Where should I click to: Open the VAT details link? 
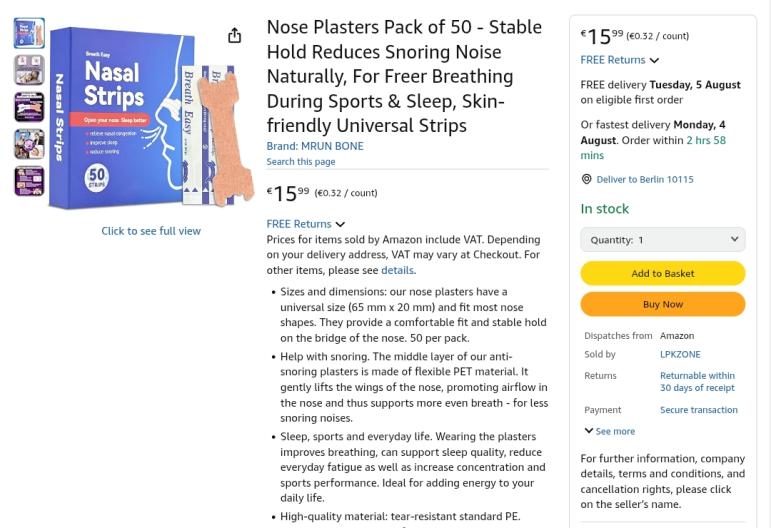tap(397, 270)
